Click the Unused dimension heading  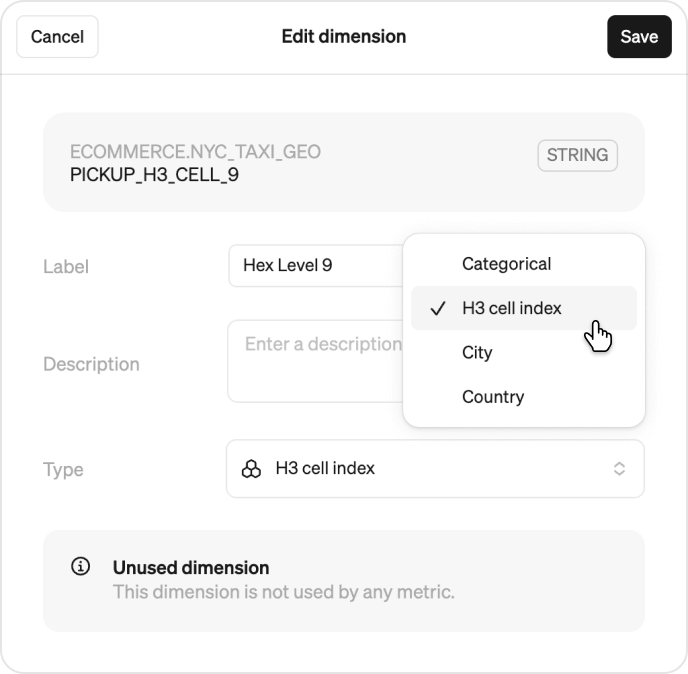[191, 567]
